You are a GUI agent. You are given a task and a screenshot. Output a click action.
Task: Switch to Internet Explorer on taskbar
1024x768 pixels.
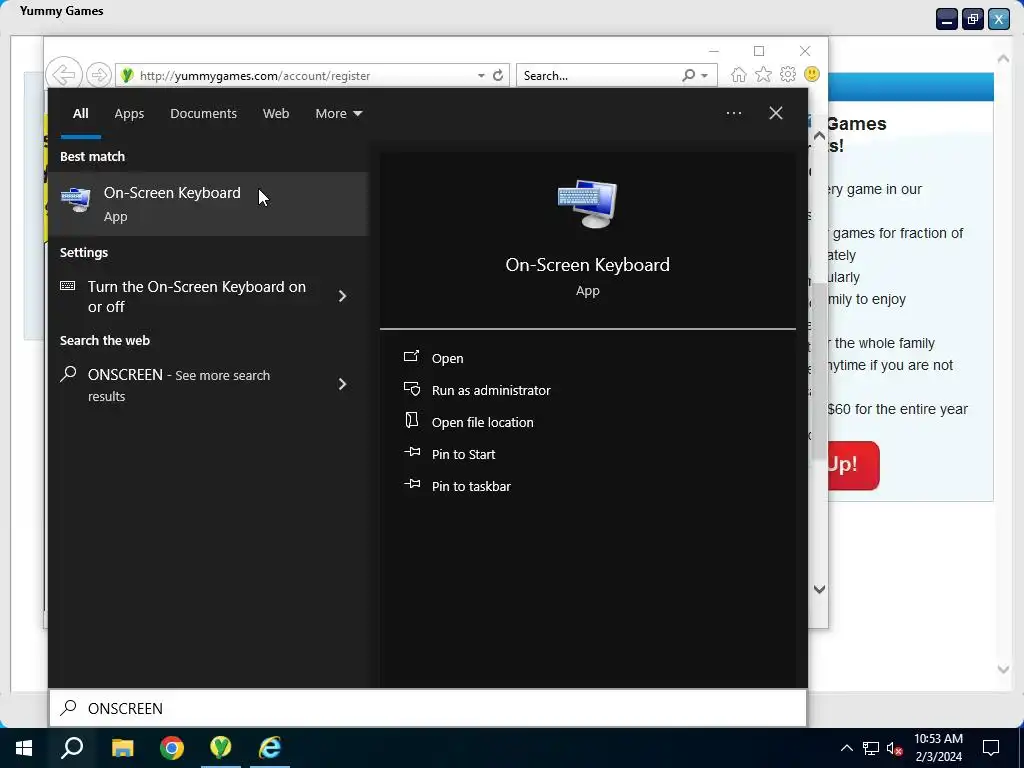coord(270,748)
